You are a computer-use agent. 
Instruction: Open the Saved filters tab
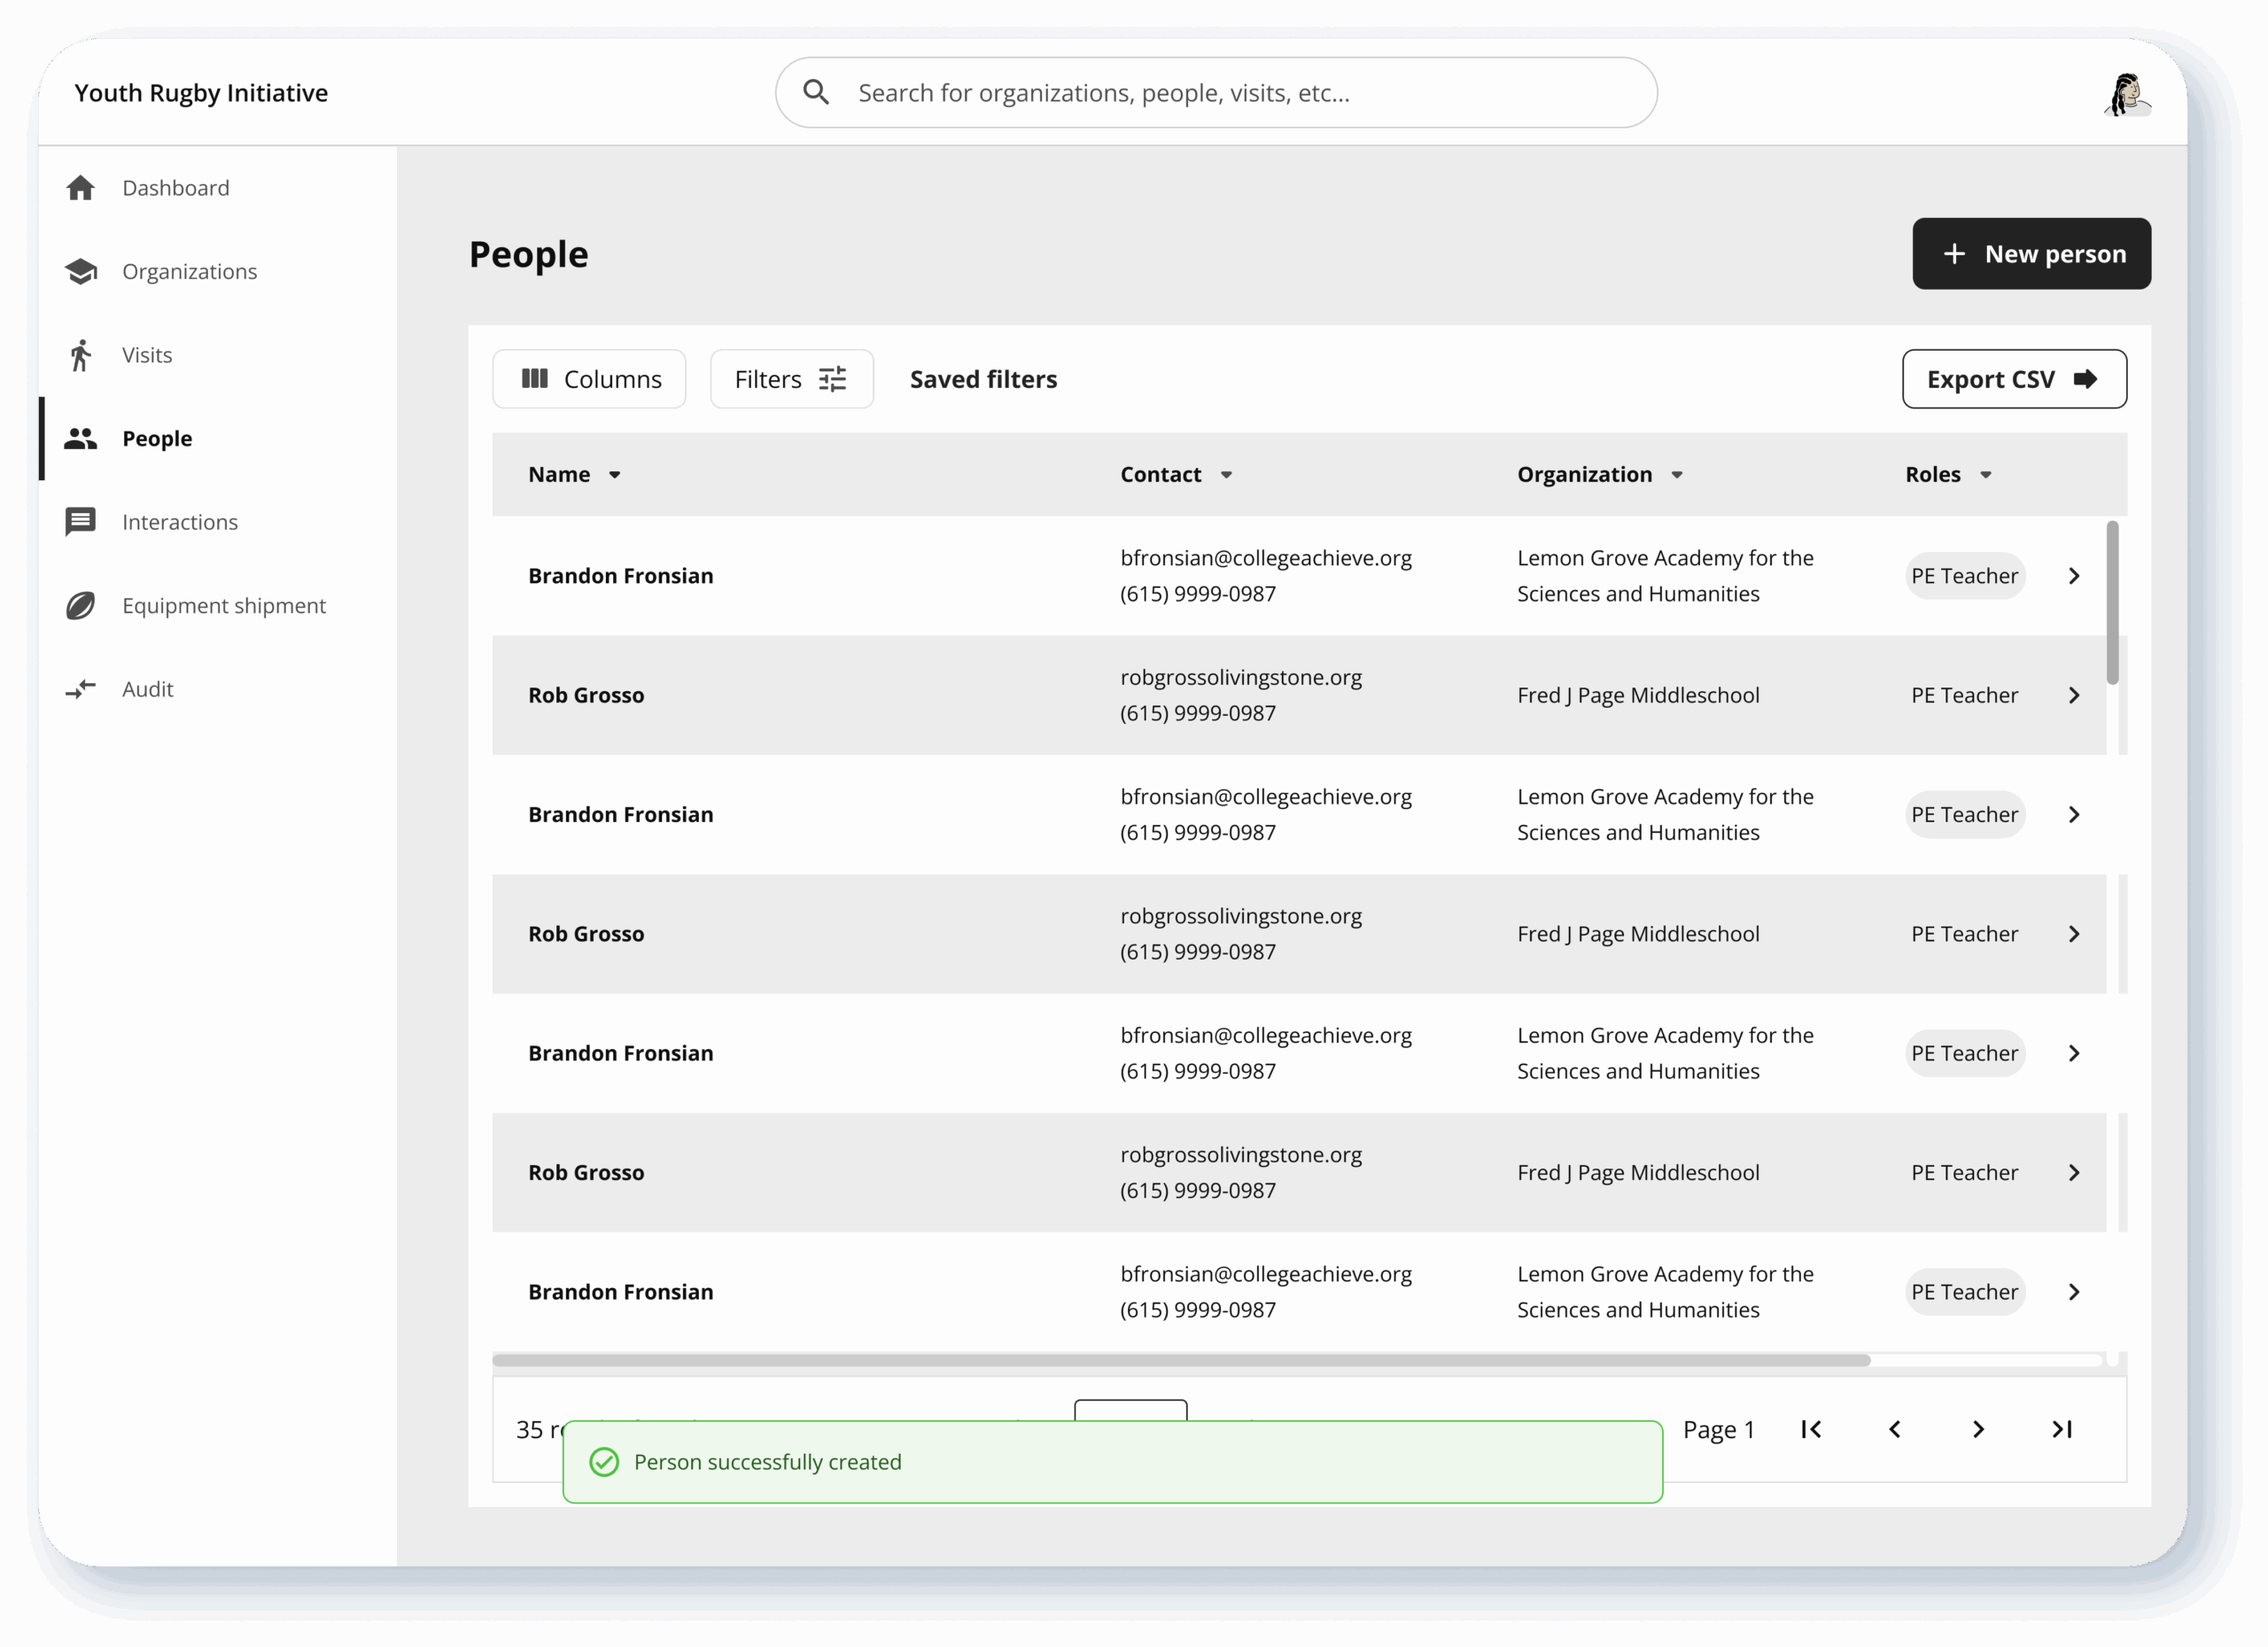tap(983, 379)
